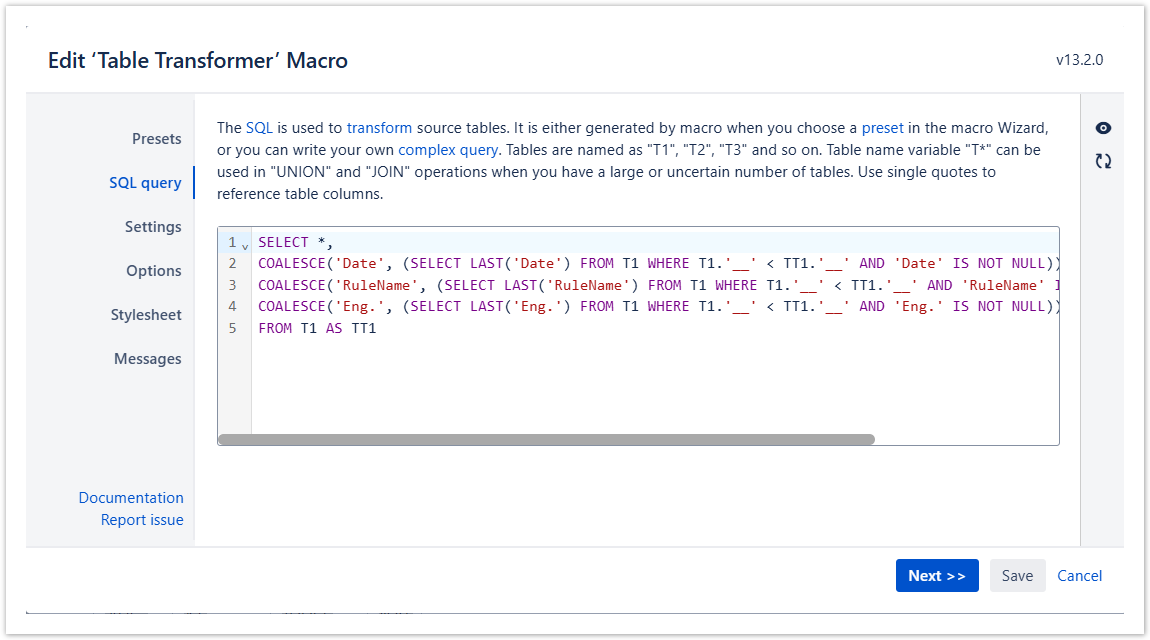Click the horizontal scrollbar of the SQL editor
This screenshot has width=1150, height=640.
point(546,439)
